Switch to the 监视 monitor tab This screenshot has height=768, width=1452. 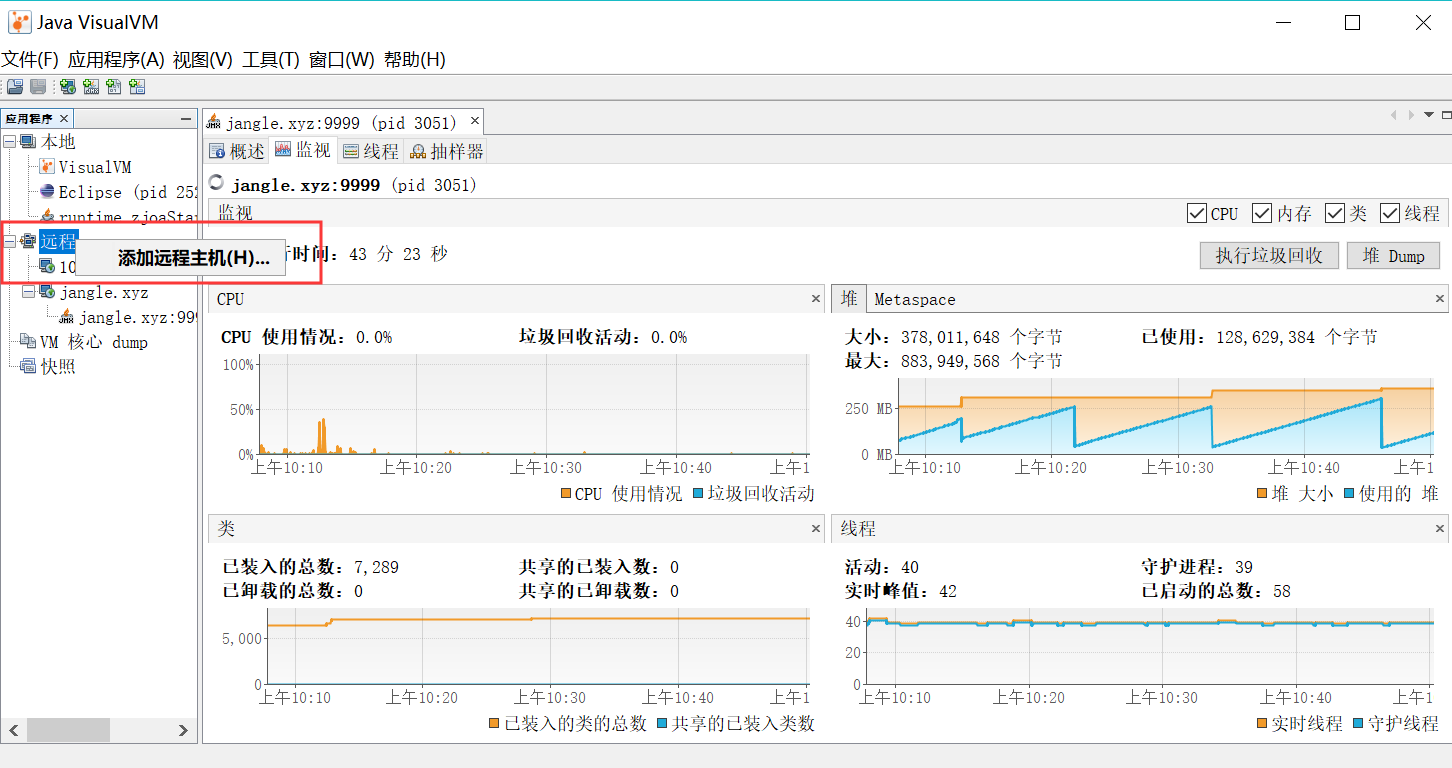click(x=303, y=151)
